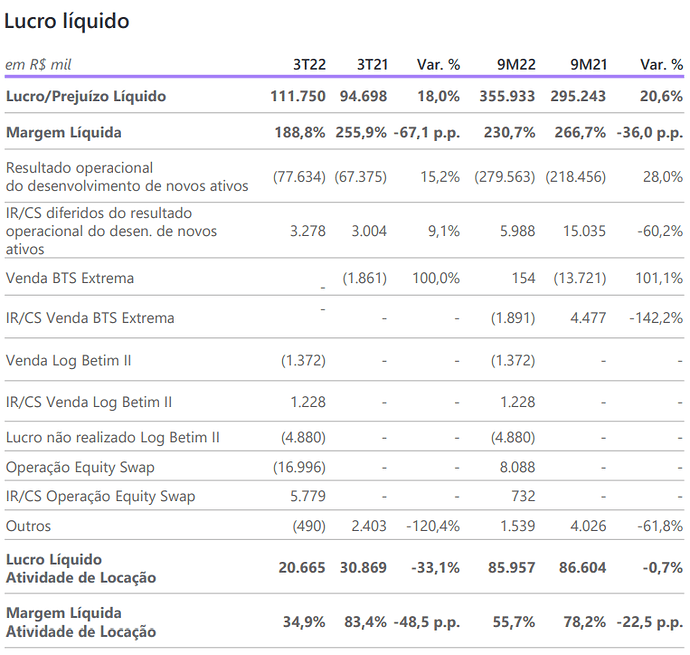Click the (77.634) operating result value
This screenshot has width=690, height=655.
pos(299,177)
